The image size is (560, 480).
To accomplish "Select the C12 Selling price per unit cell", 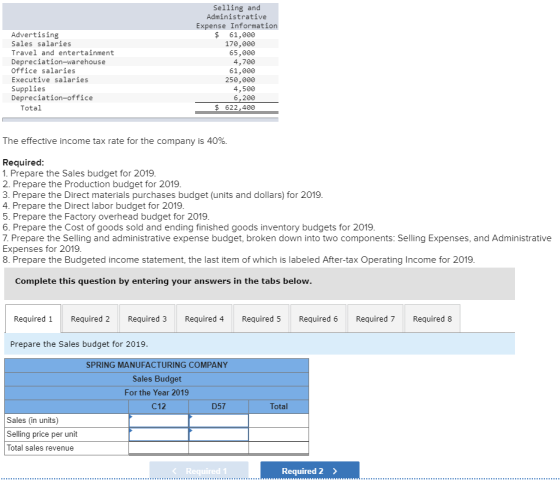I will (159, 434).
